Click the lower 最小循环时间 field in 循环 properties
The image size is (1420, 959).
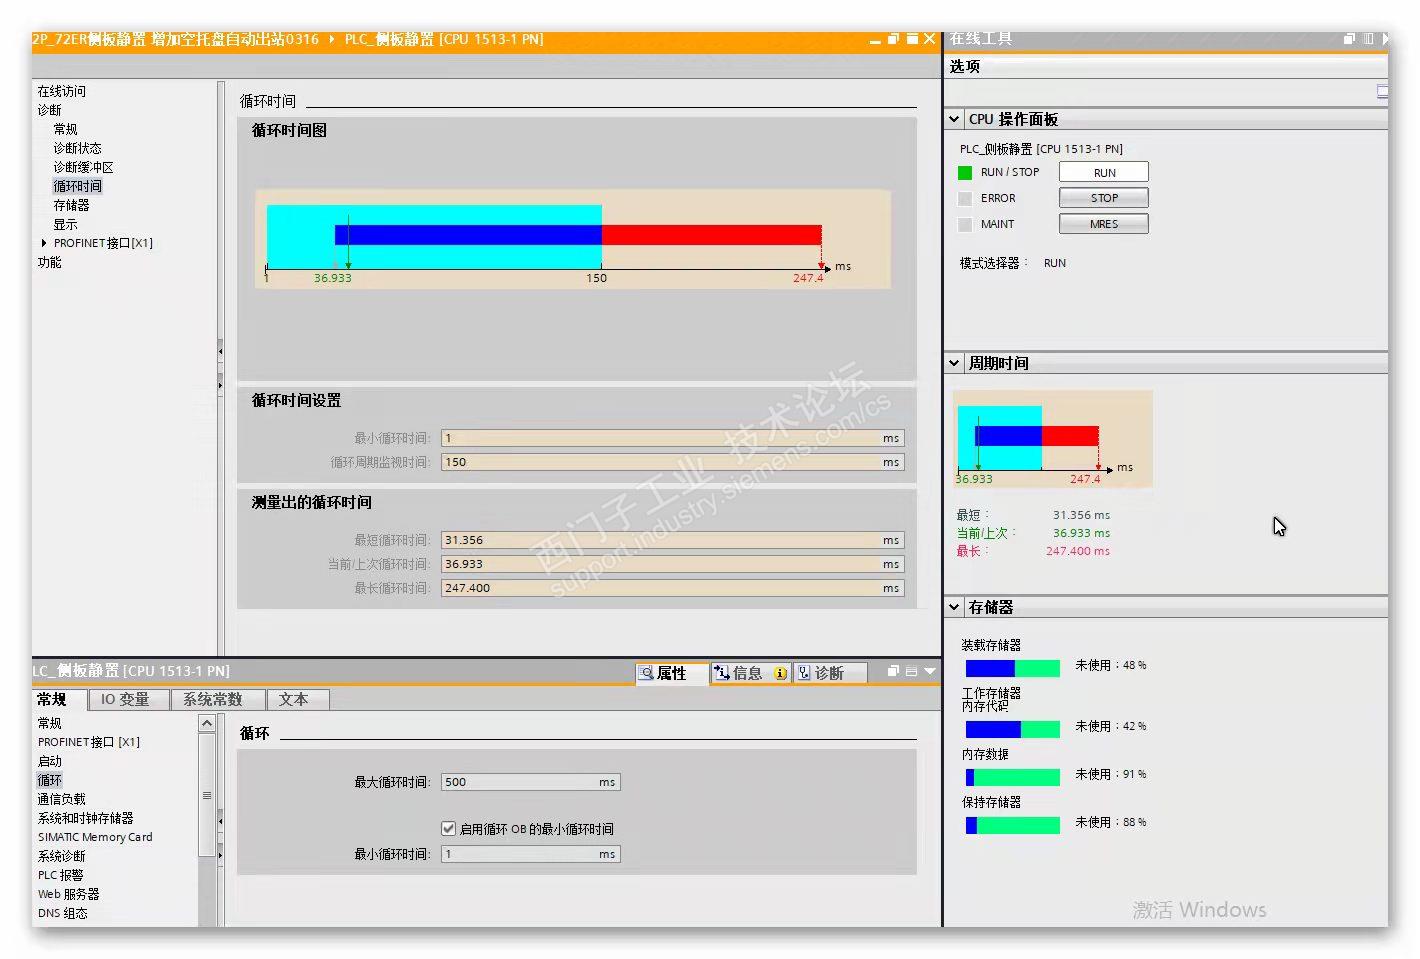coord(531,854)
